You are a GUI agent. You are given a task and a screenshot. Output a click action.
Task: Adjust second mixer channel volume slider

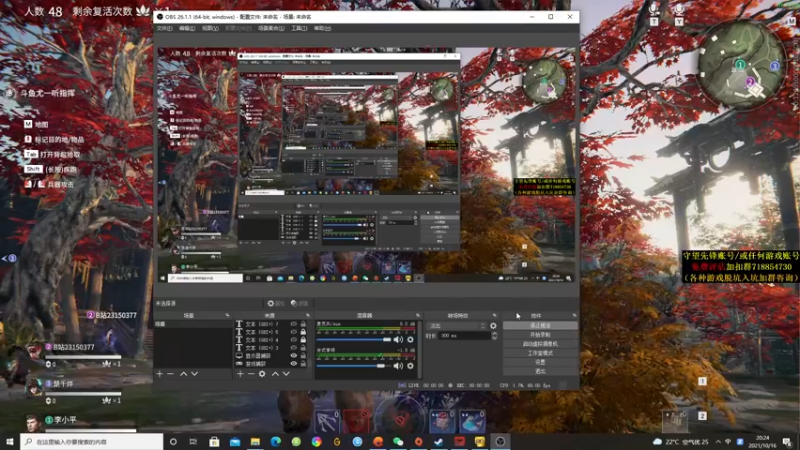pos(354,365)
